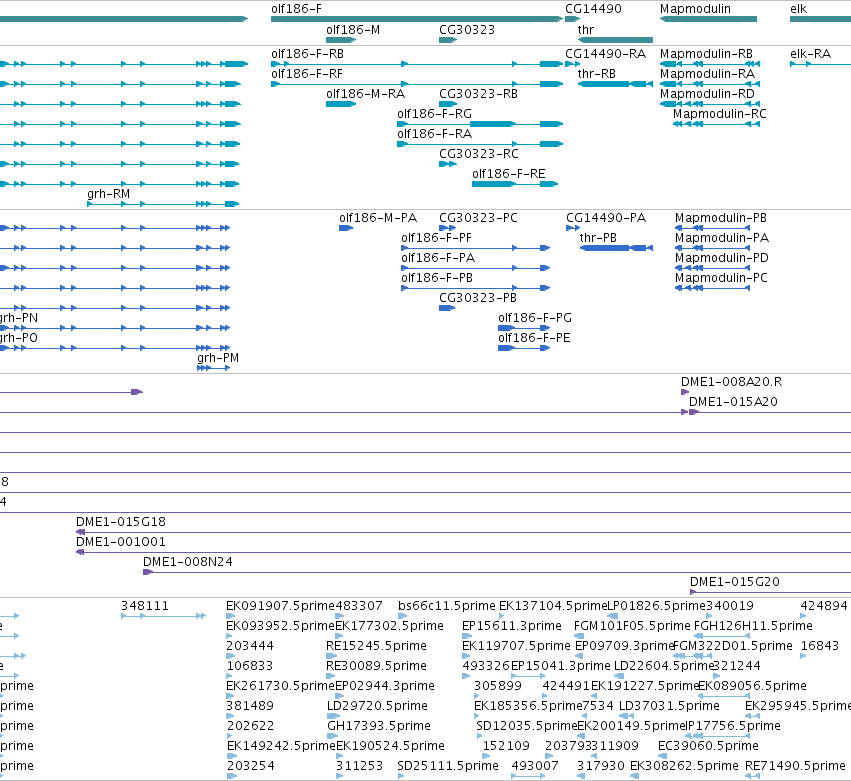Click EST feature 348111

[x=163, y=616]
